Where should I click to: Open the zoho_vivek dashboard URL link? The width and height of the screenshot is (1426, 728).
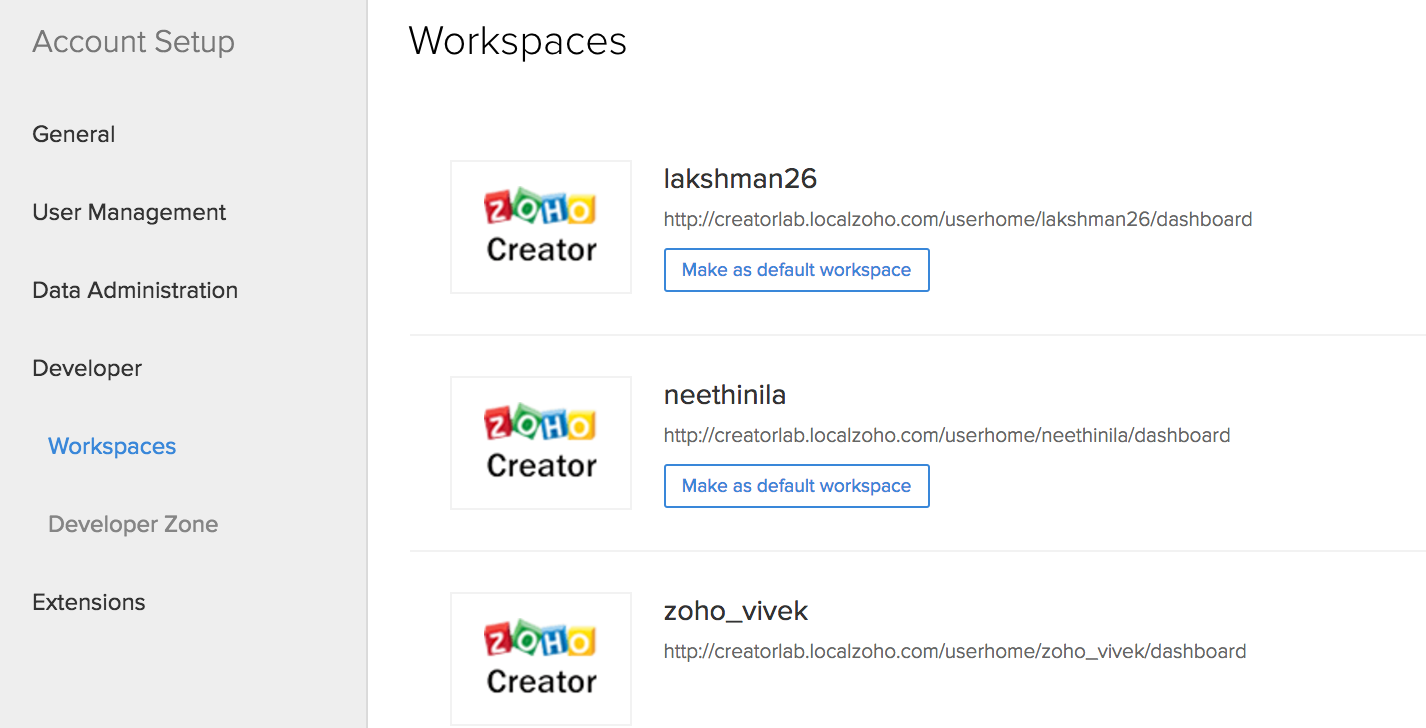click(954, 651)
